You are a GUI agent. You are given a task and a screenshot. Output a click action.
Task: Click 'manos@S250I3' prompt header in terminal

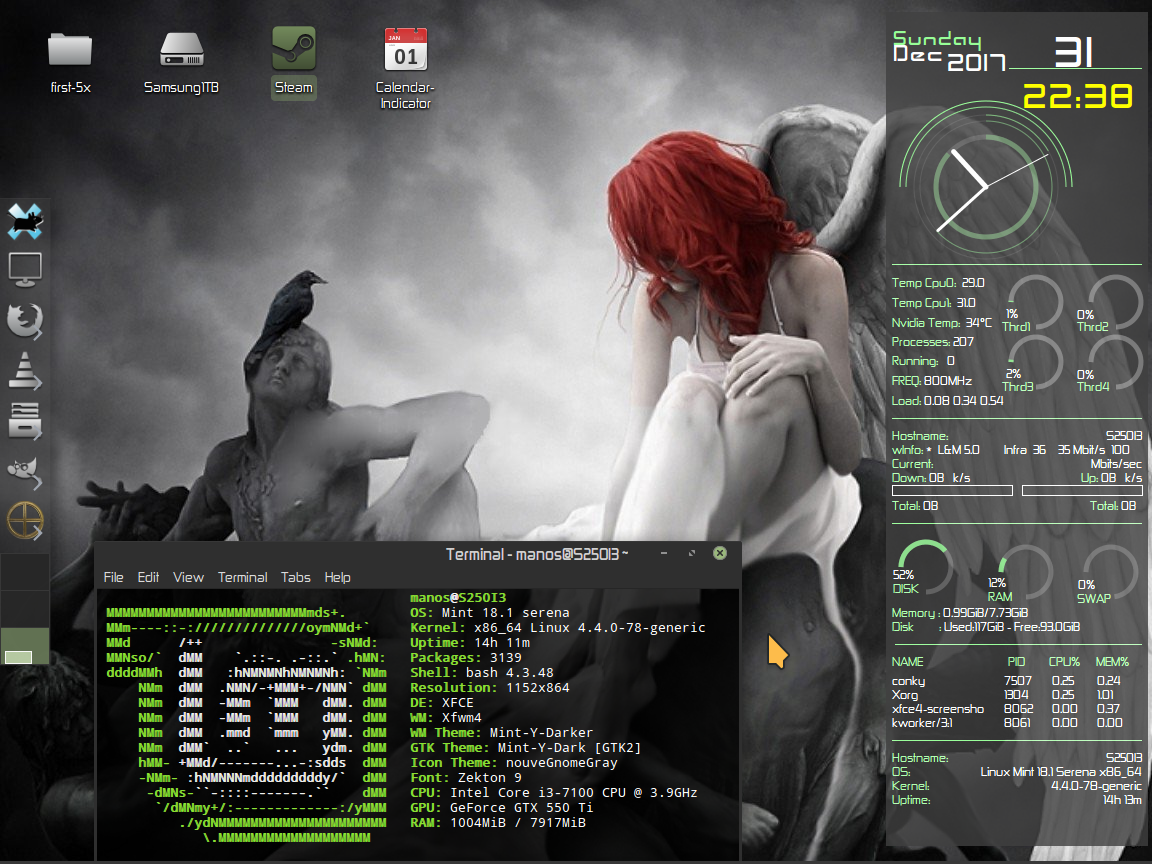click(458, 598)
